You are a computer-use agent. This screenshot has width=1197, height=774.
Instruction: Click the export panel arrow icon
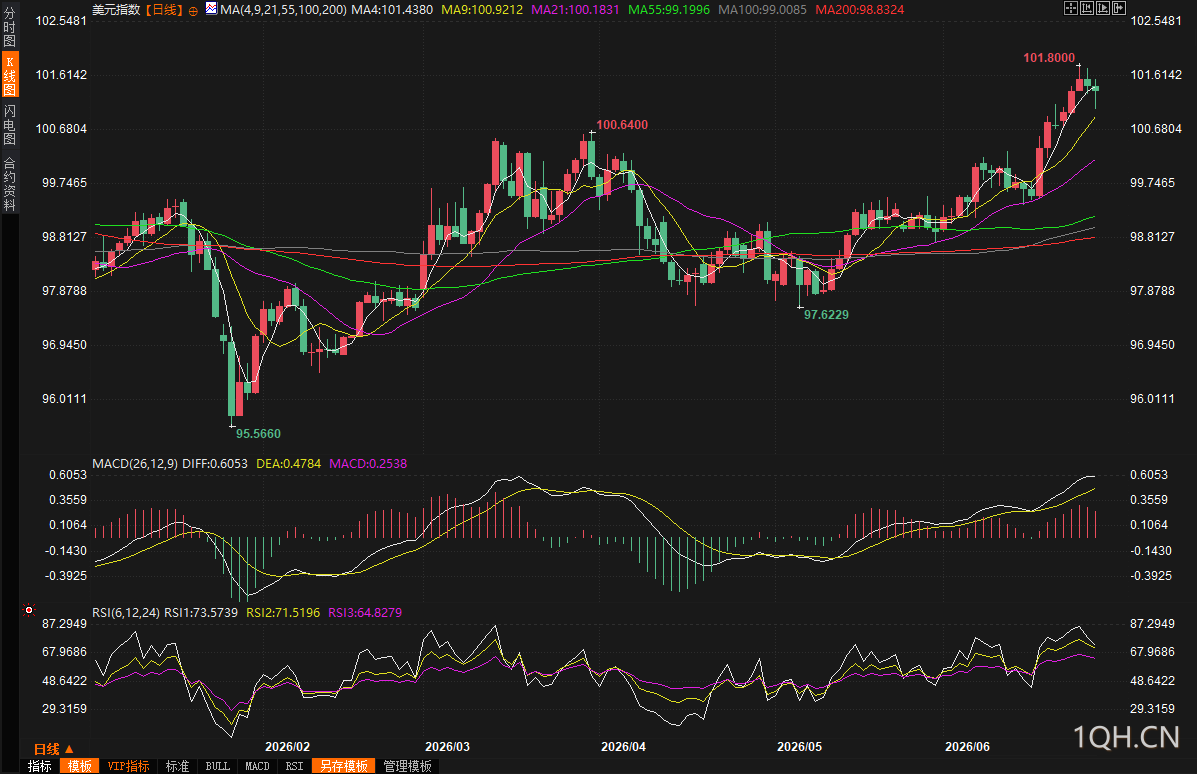pos(1118,8)
